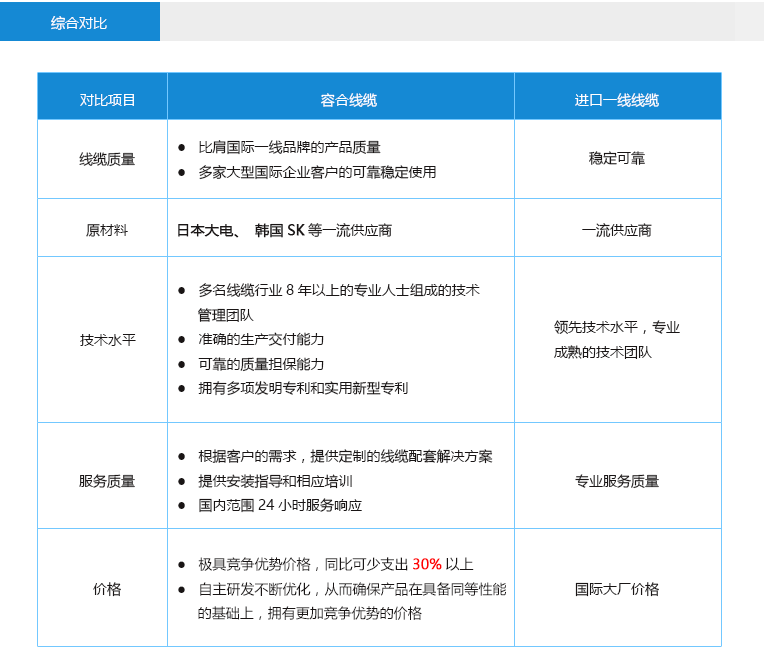Click the 日本大电 bold text
This screenshot has height=667, width=764.
[x=205, y=230]
